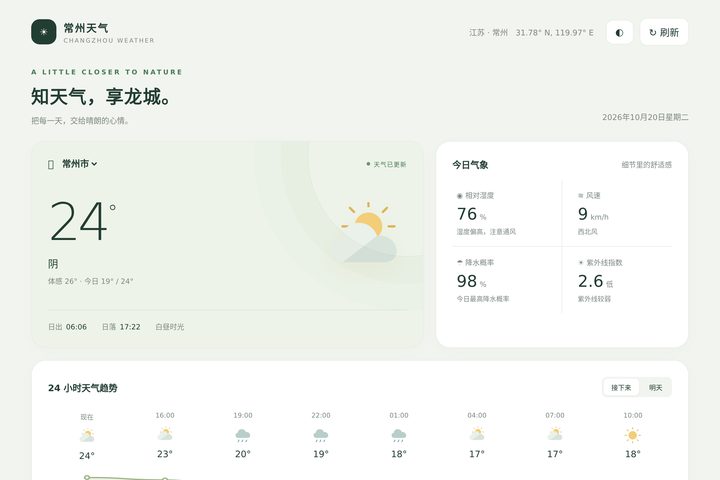Click the 日出 06:06 sunrise time
Image resolution: width=720 pixels, height=480 pixels.
pos(68,327)
